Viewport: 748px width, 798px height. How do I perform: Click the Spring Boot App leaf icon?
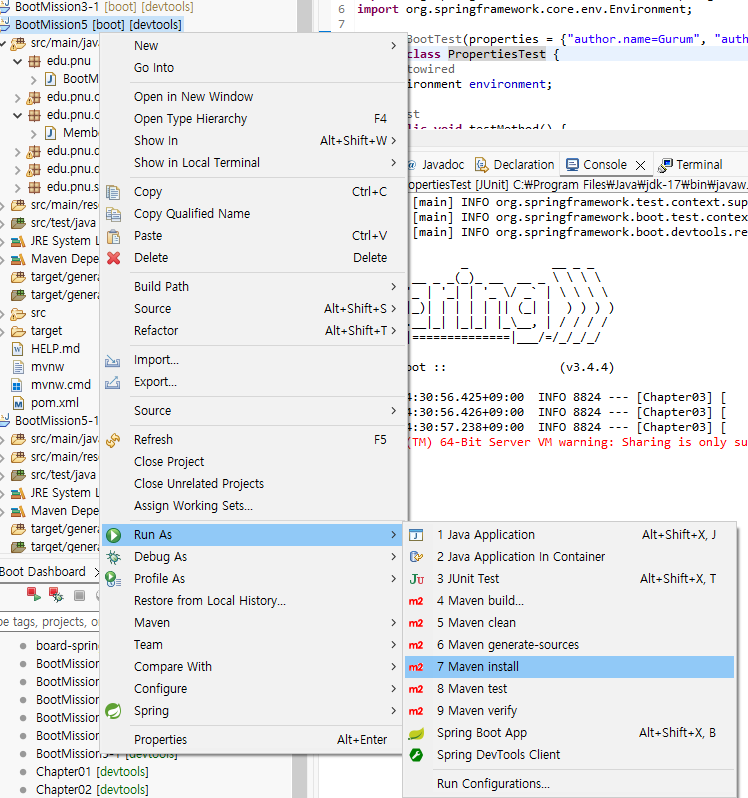(416, 733)
